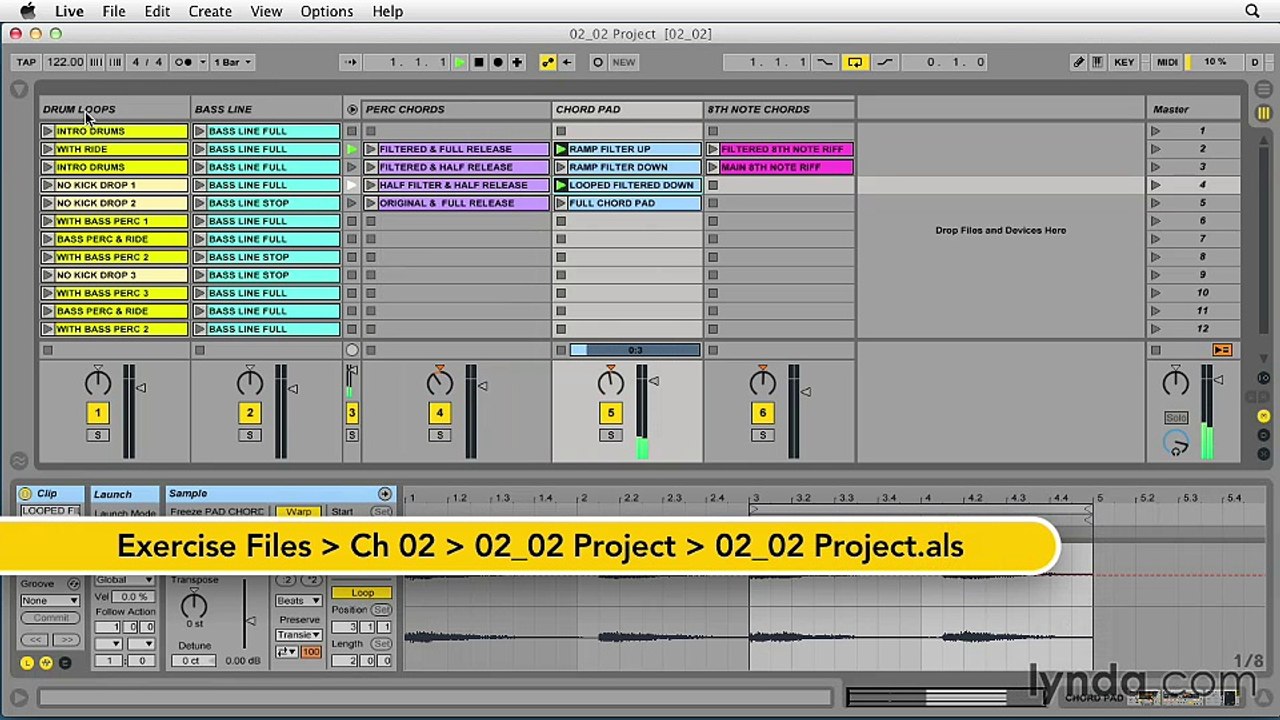
Task: Toggle Follow playback button
Action: point(350,62)
